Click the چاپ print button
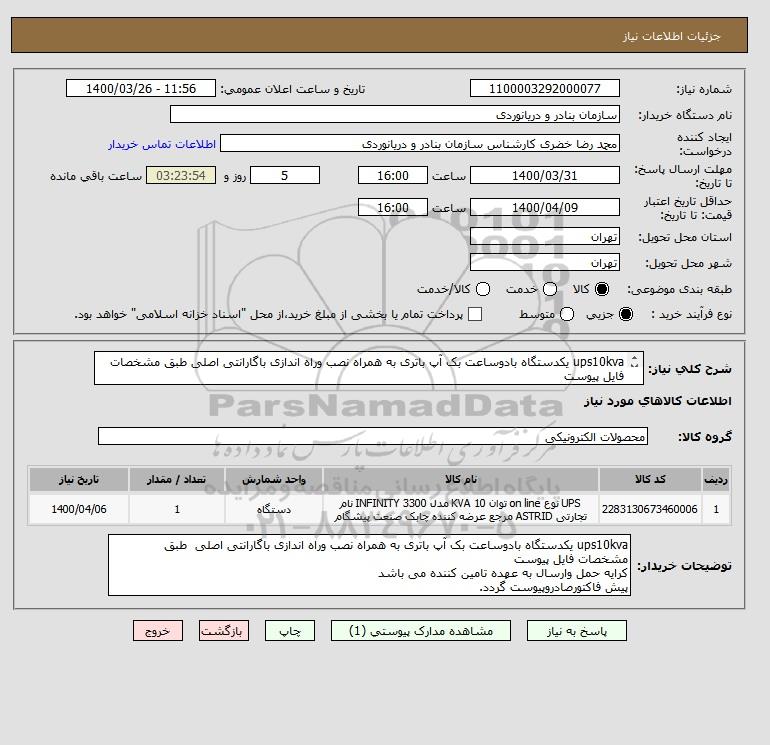 (290, 631)
